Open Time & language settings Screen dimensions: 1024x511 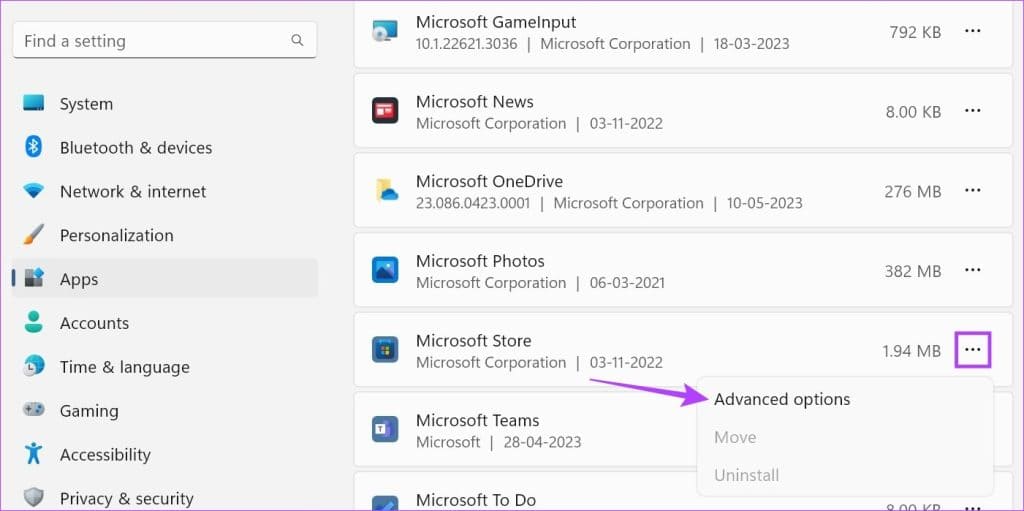(124, 367)
